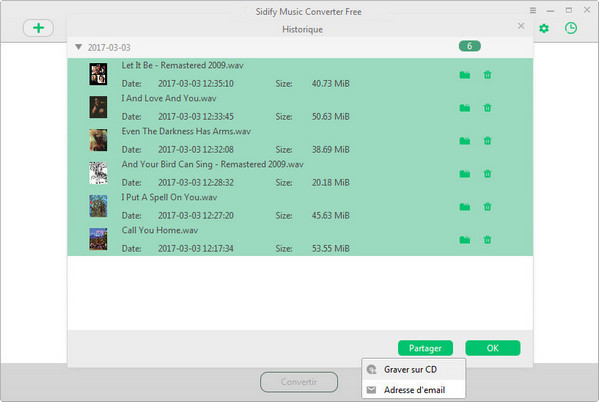Delete Call You Home.wav from history

(x=487, y=240)
